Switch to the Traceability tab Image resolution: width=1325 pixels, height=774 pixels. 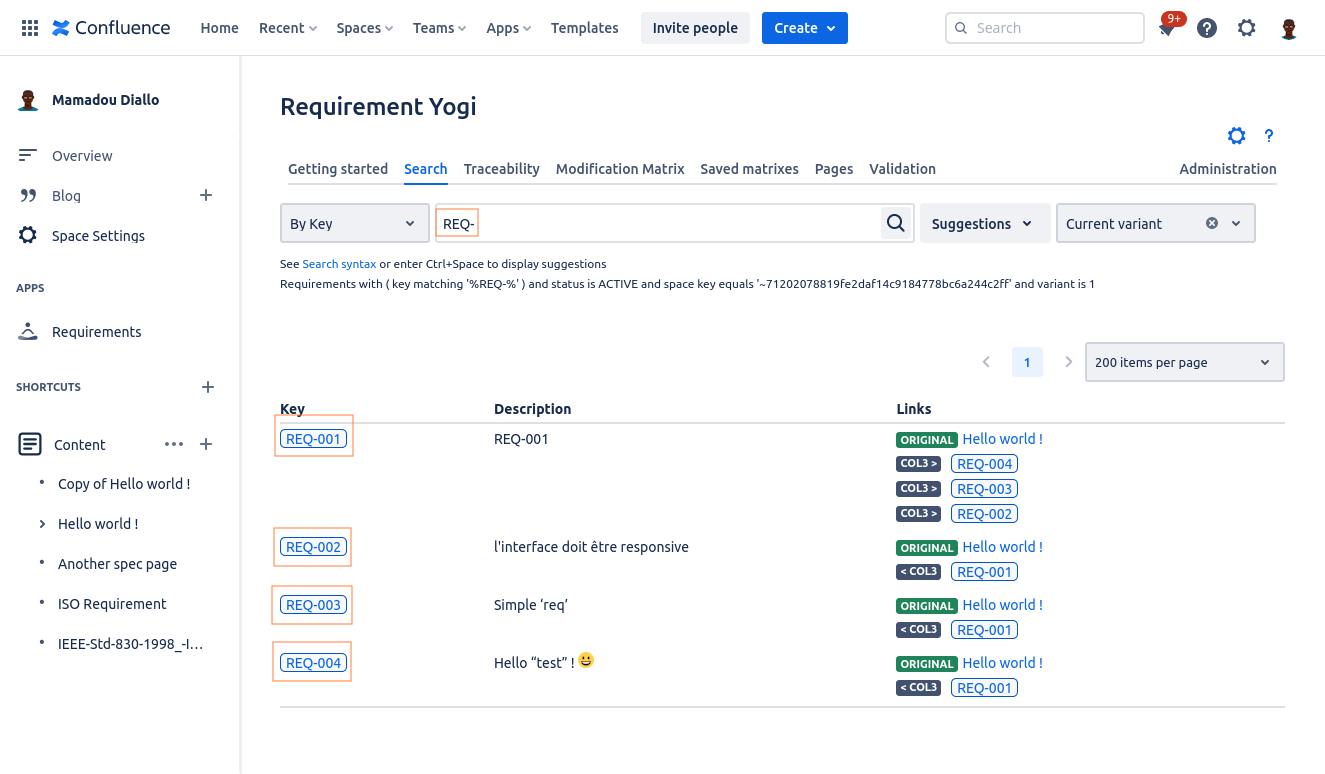point(501,169)
